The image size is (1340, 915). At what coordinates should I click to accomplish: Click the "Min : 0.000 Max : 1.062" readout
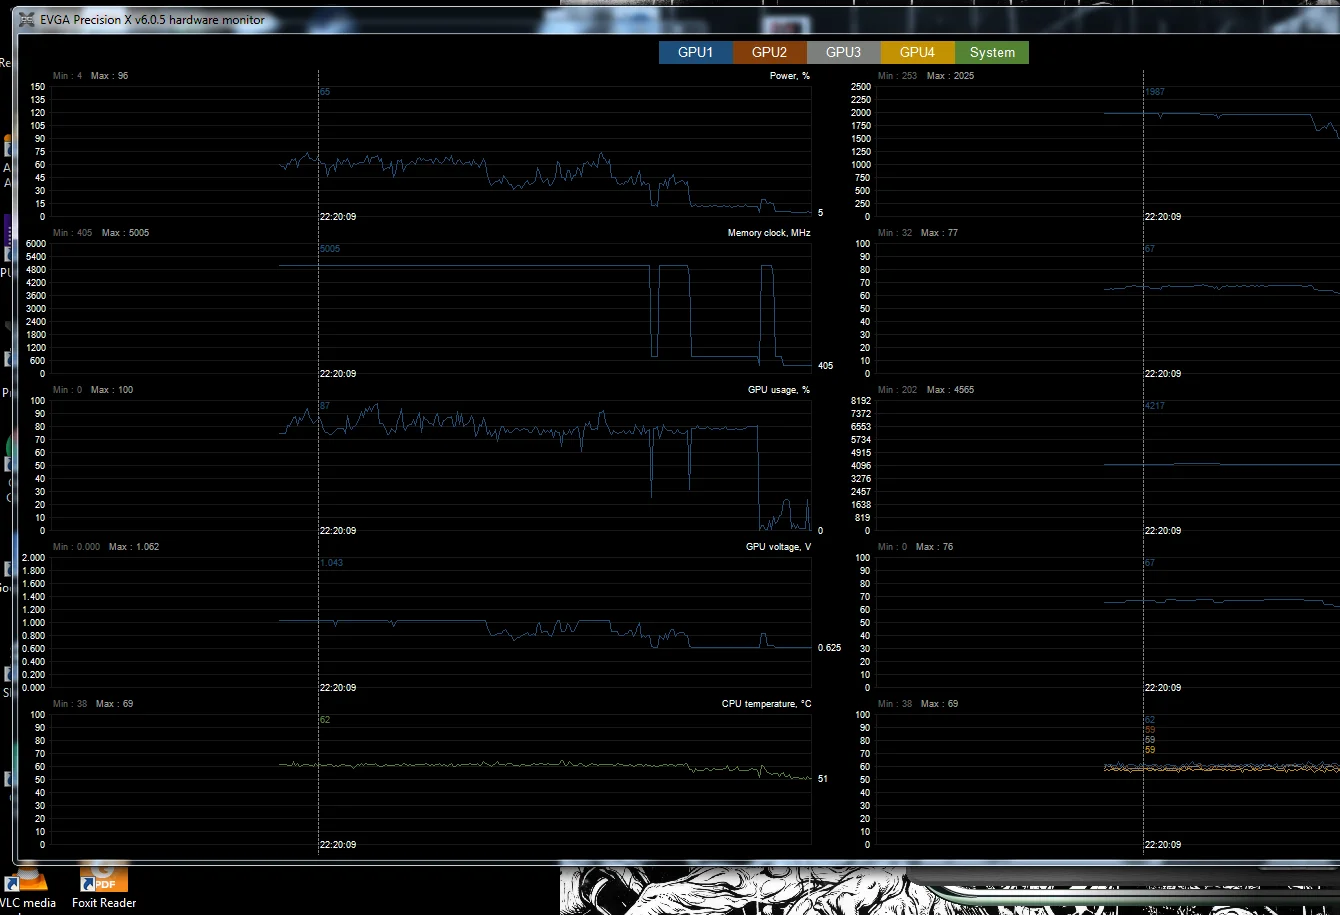click(x=106, y=547)
